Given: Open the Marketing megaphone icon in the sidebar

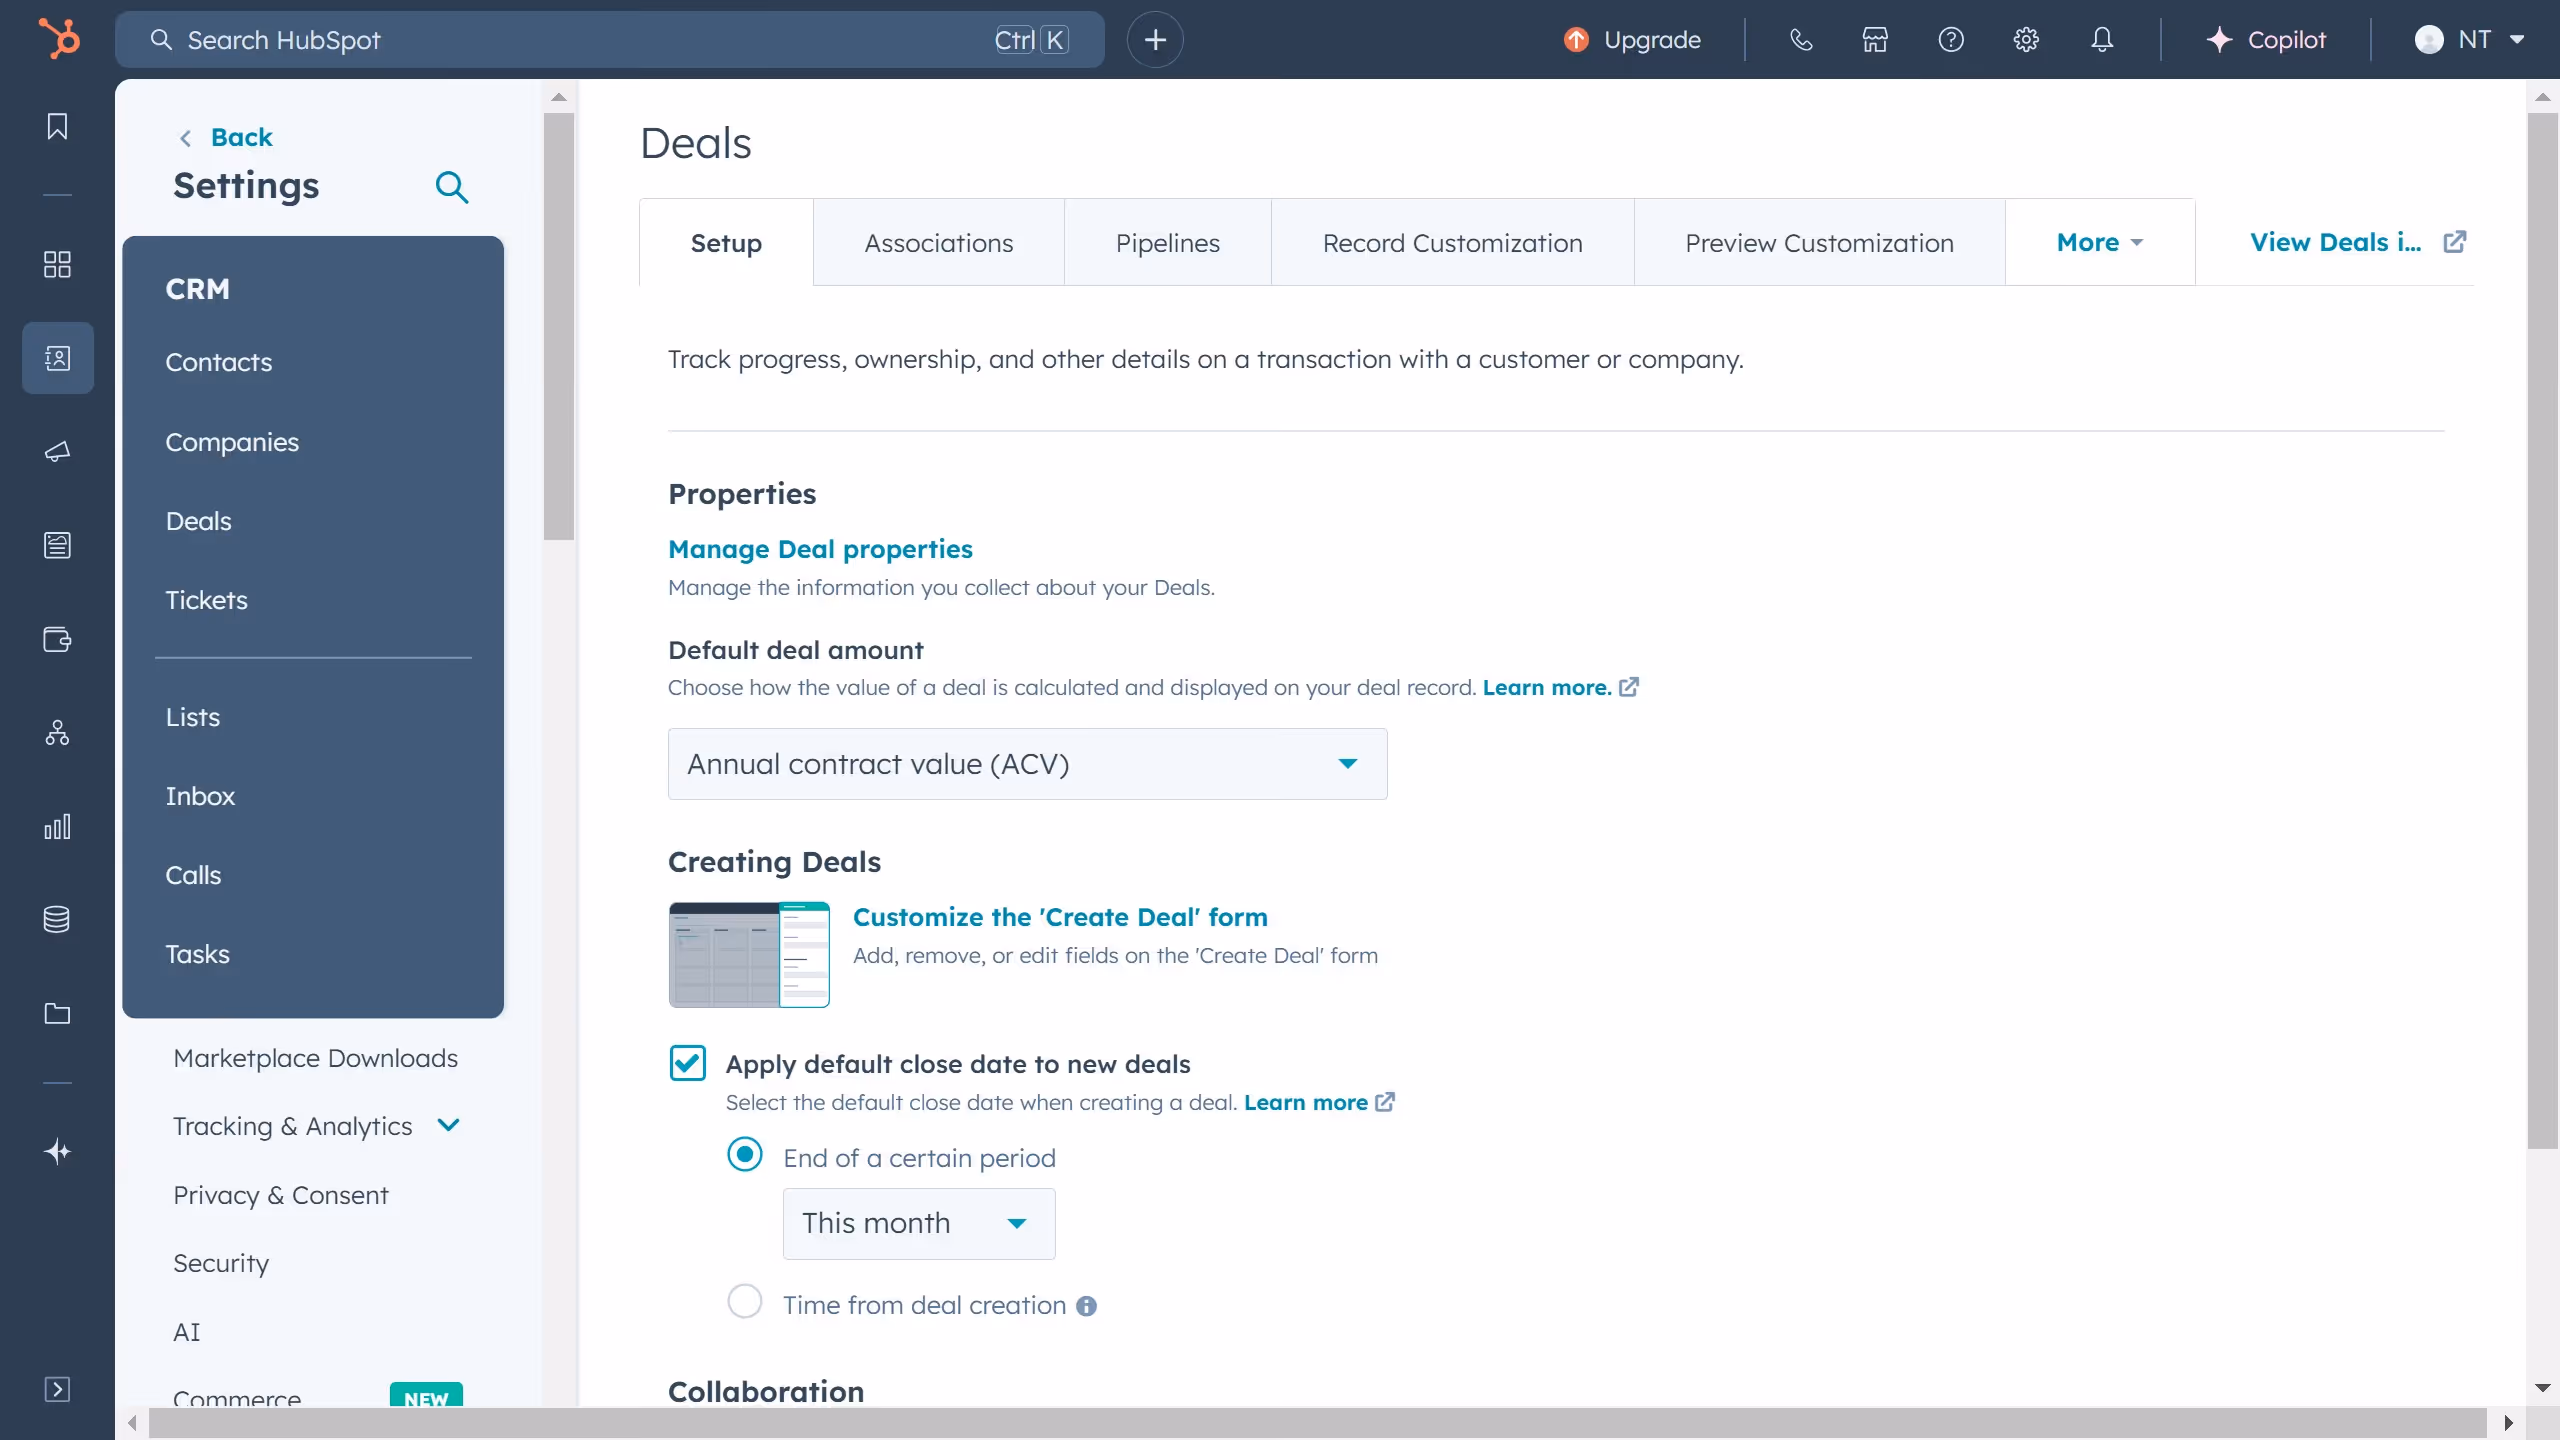Looking at the screenshot, I should point(57,451).
